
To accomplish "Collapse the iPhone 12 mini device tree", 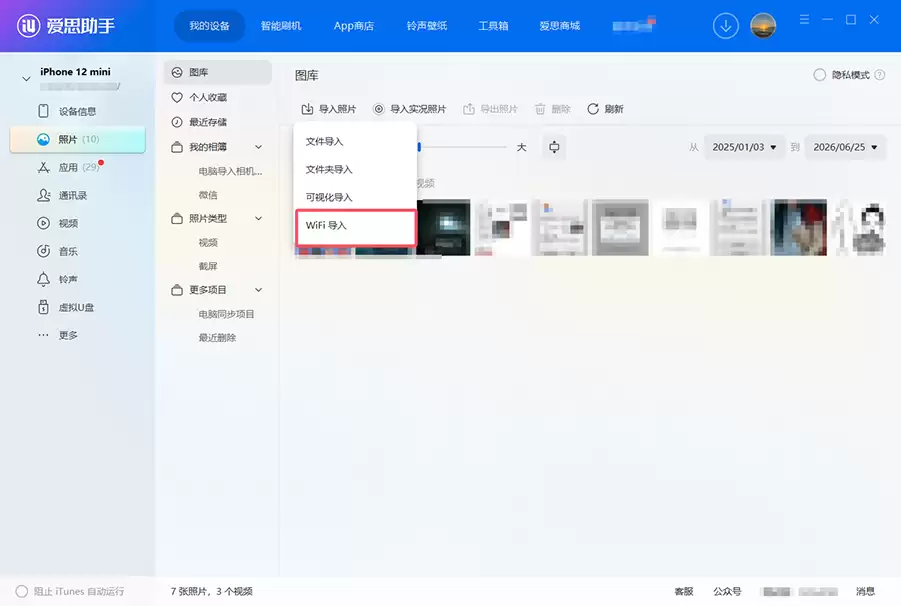I will click(x=26, y=78).
